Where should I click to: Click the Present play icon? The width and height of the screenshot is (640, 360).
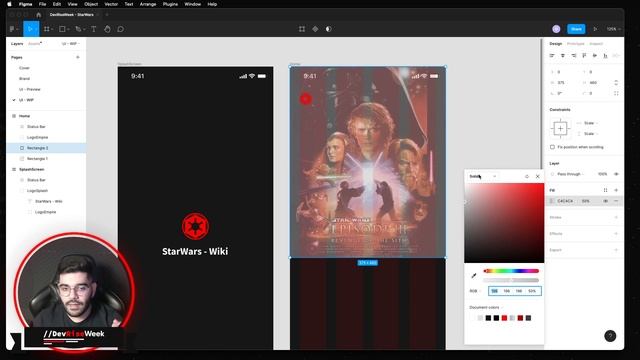pos(595,29)
